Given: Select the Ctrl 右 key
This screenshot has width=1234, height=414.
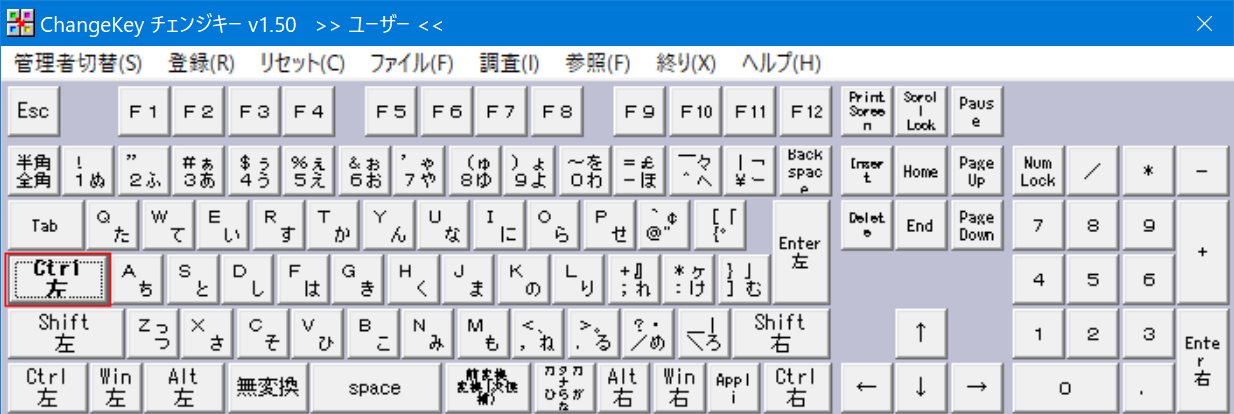Looking at the screenshot, I should 796,387.
